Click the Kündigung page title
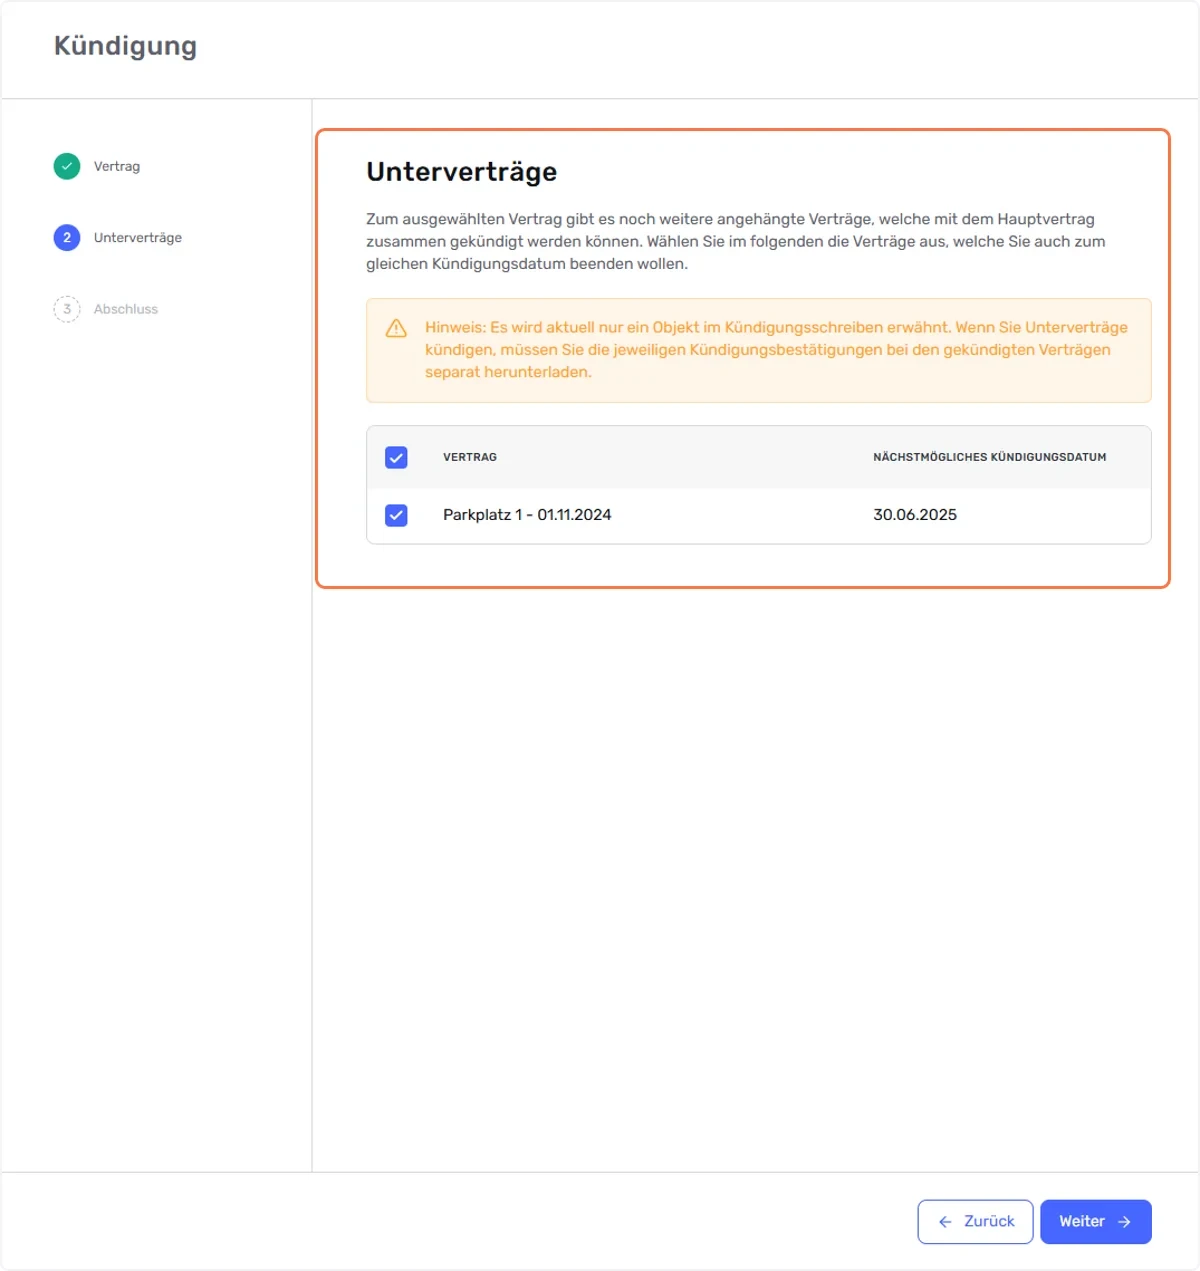The width and height of the screenshot is (1200, 1271). 125,46
